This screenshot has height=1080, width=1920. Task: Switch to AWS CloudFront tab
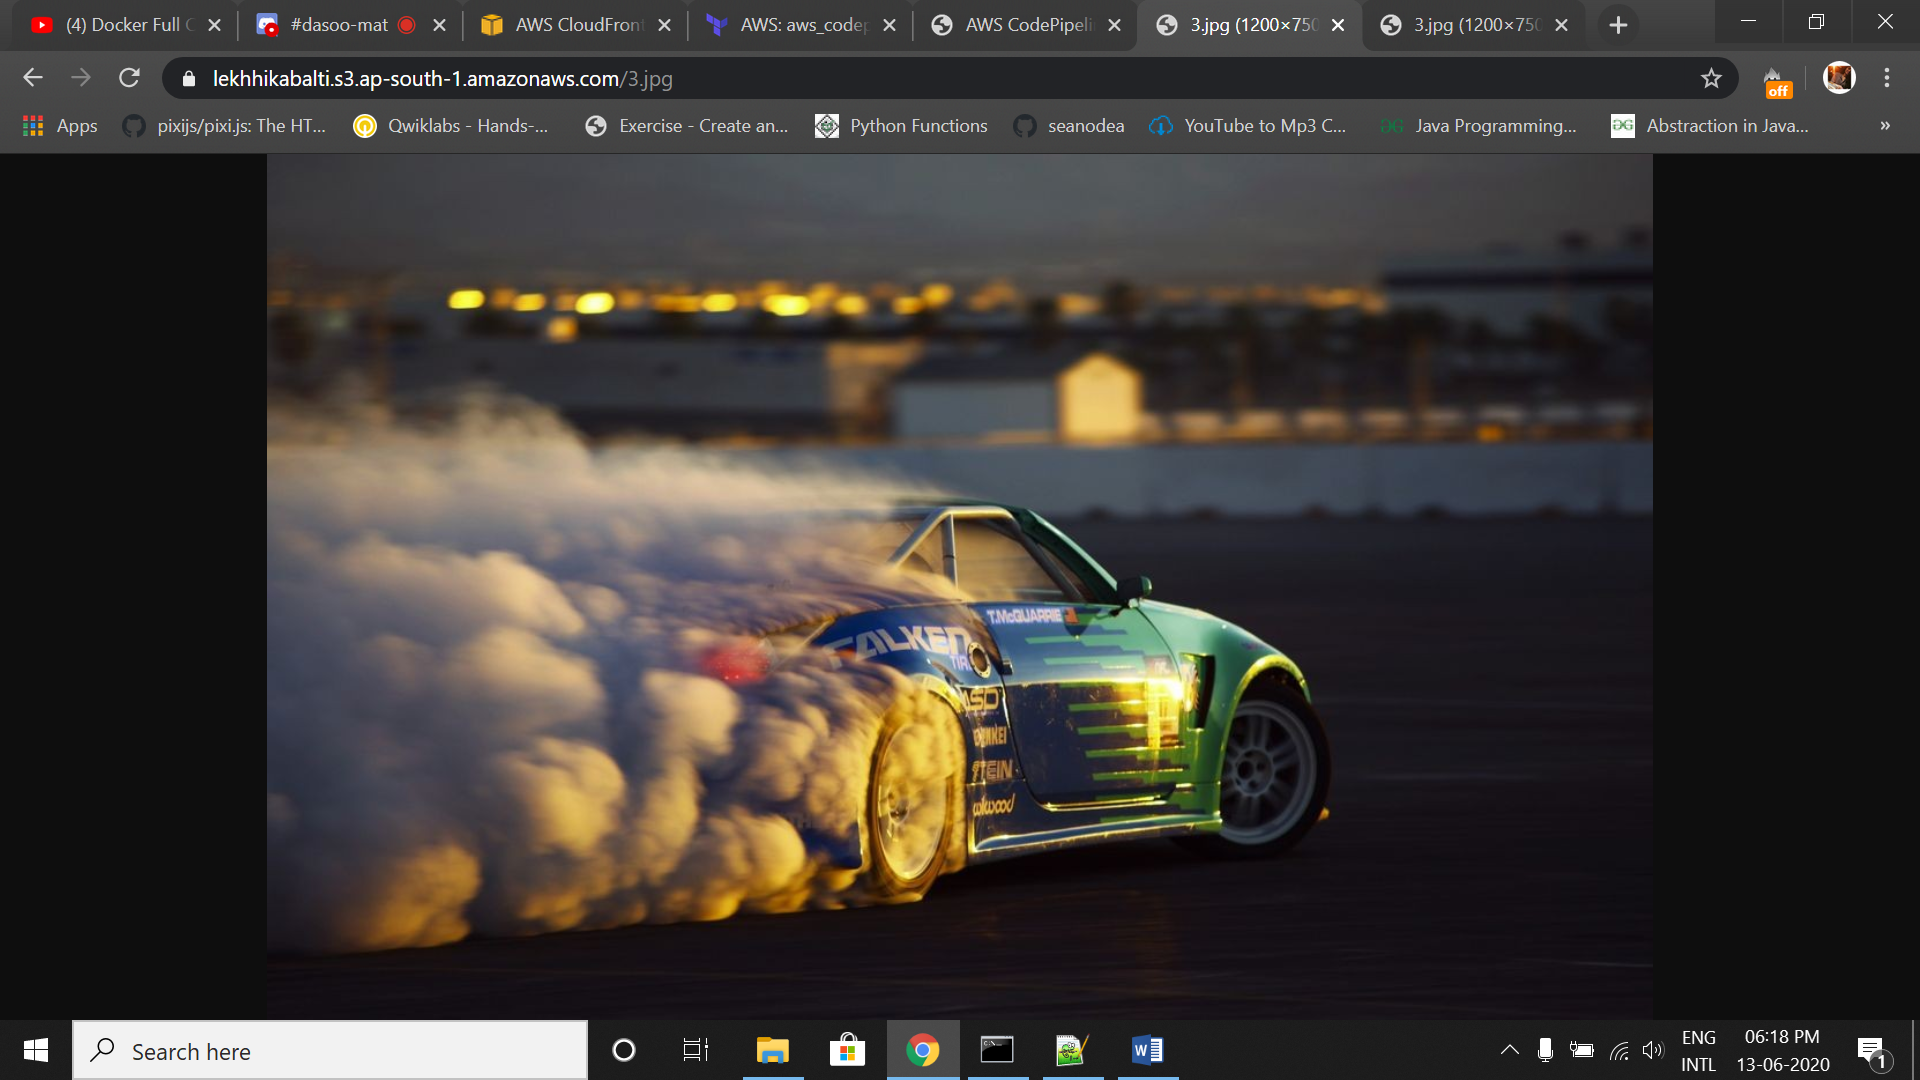(x=565, y=25)
